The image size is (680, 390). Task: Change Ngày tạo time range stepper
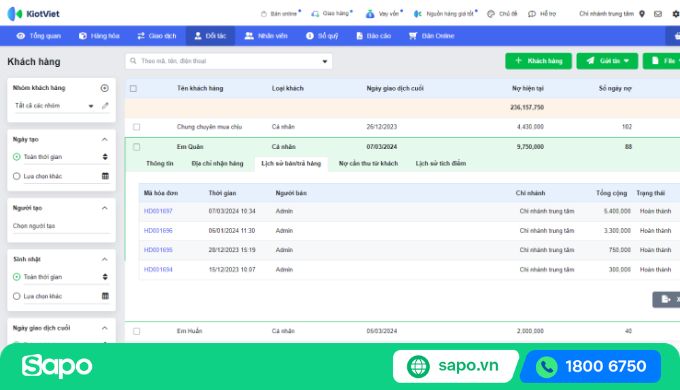click(105, 157)
